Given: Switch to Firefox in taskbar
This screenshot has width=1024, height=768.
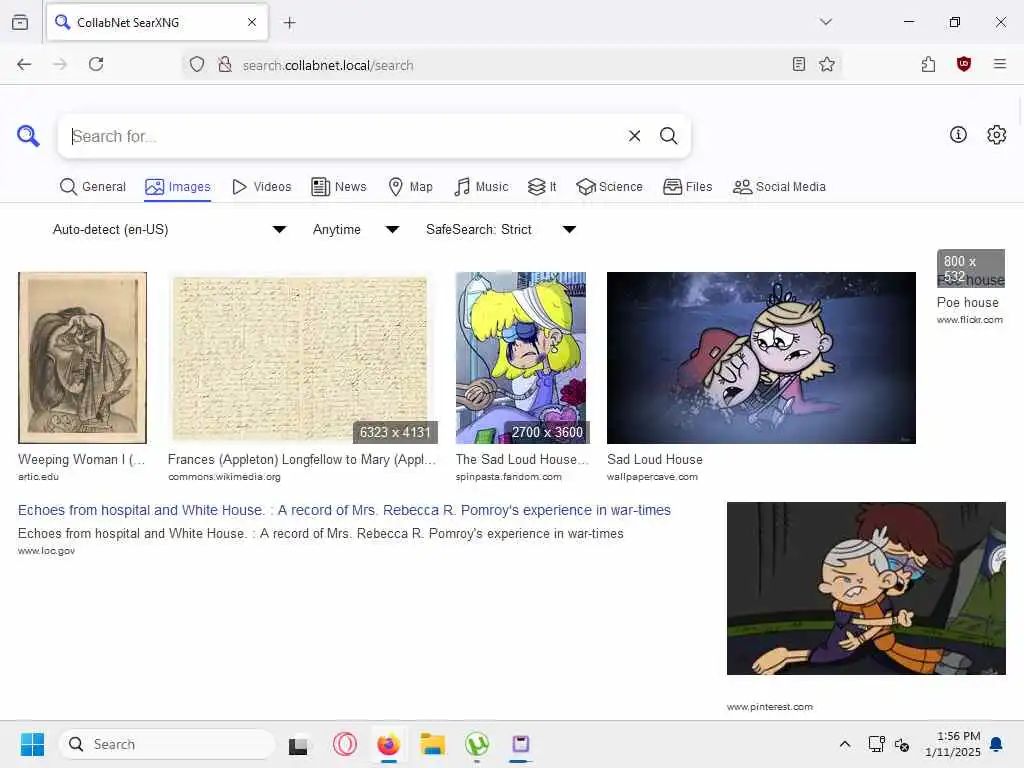Looking at the screenshot, I should coord(388,744).
